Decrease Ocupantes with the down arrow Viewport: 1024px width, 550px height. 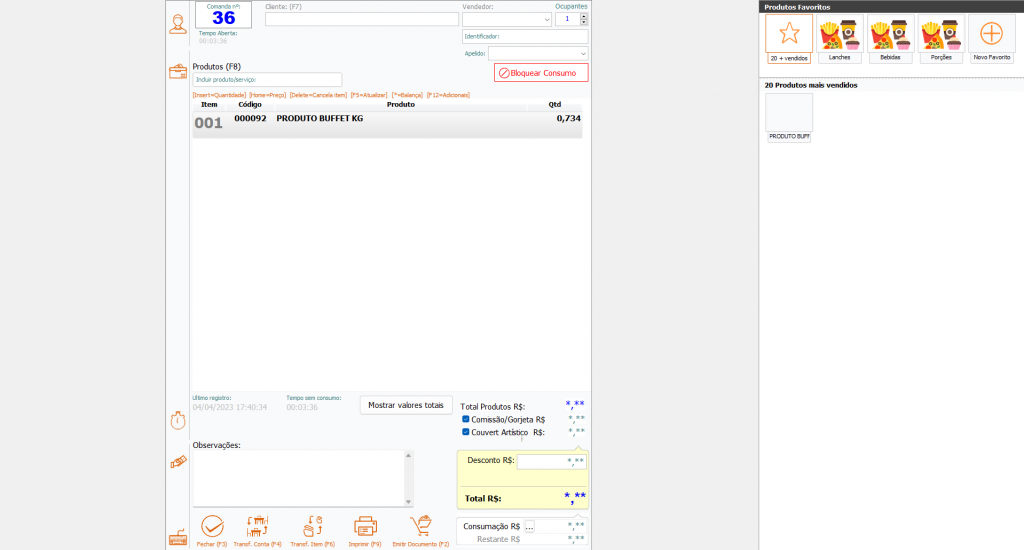point(584,23)
